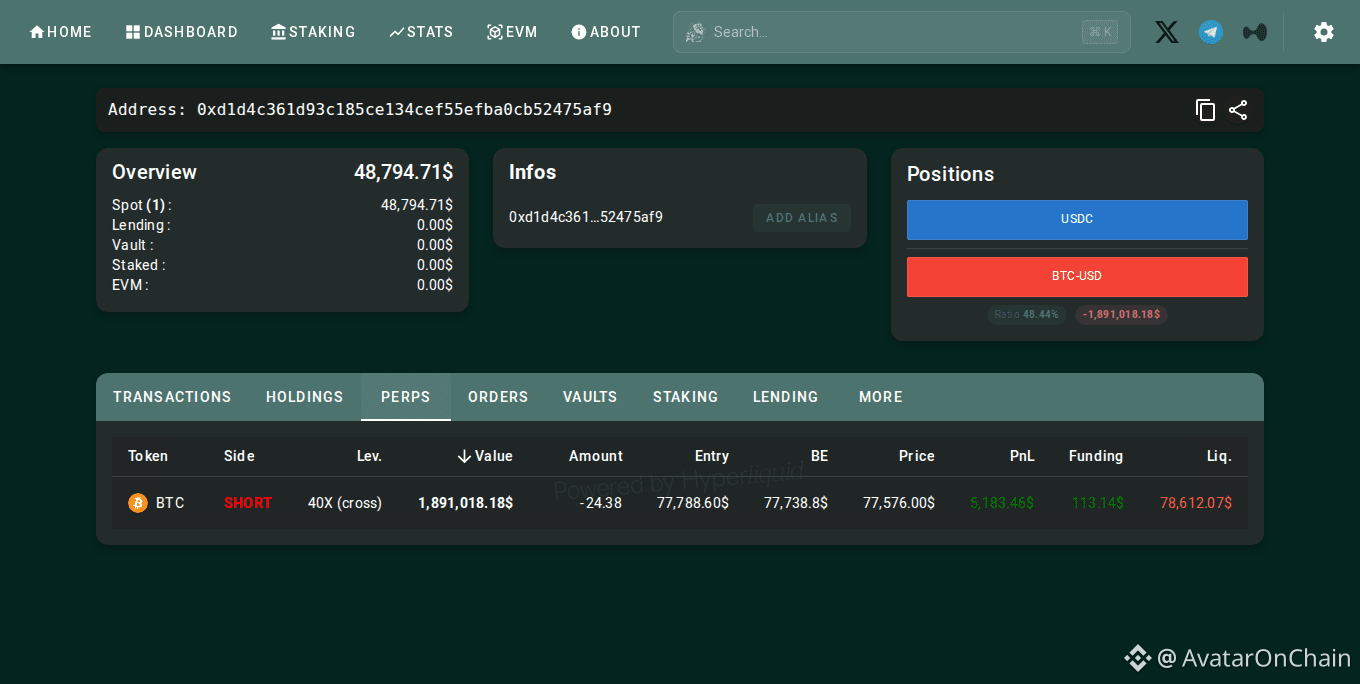Sort table by Side column header
The width and height of the screenshot is (1360, 684).
(239, 456)
